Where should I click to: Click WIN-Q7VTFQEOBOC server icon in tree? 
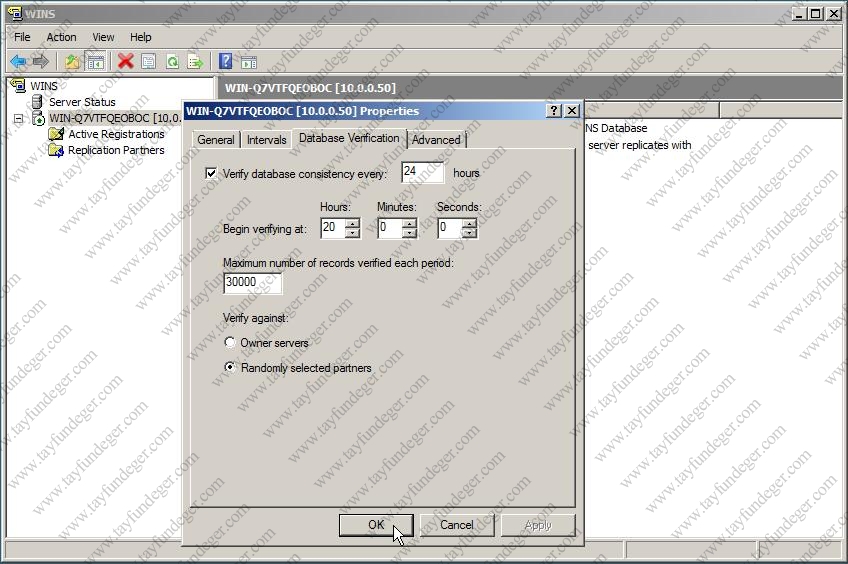tap(38, 118)
